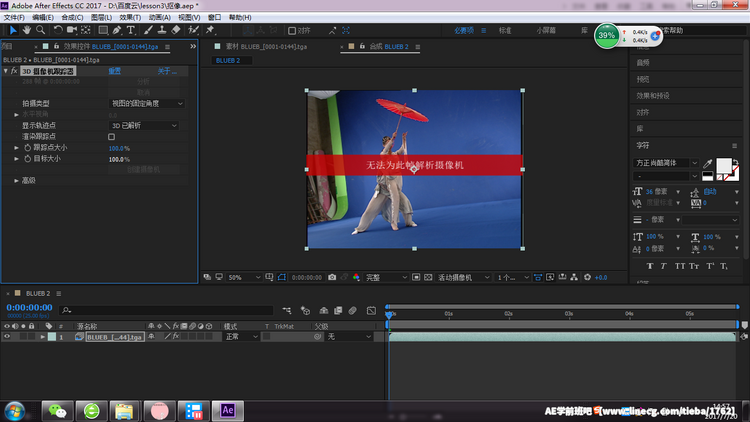Click Composition Flowchart icon in viewer bar

click(x=574, y=278)
